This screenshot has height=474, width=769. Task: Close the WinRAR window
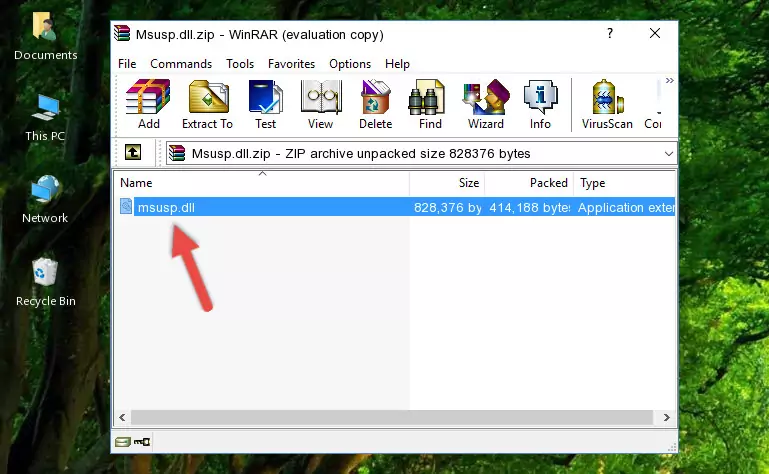click(x=655, y=33)
